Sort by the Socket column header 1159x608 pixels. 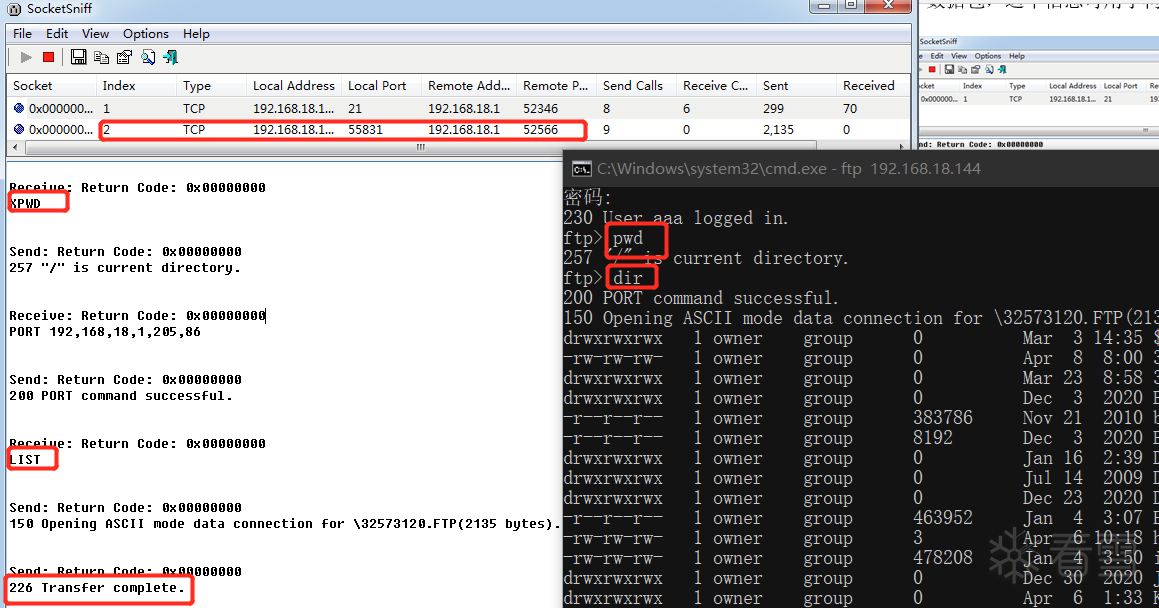(x=52, y=86)
